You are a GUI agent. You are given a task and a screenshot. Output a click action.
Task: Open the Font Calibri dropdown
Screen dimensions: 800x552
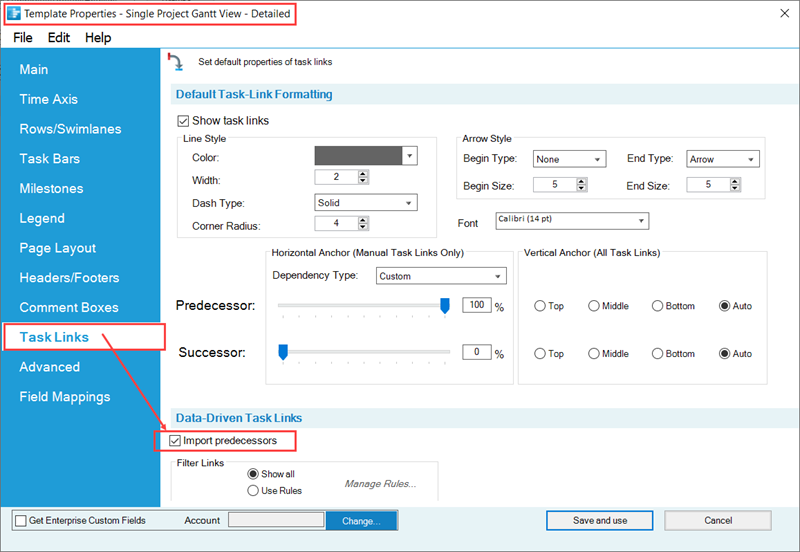tap(572, 221)
